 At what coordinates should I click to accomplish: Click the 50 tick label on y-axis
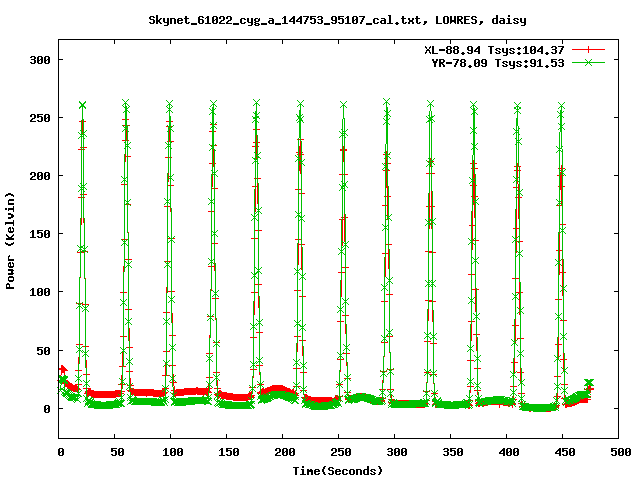click(41, 350)
